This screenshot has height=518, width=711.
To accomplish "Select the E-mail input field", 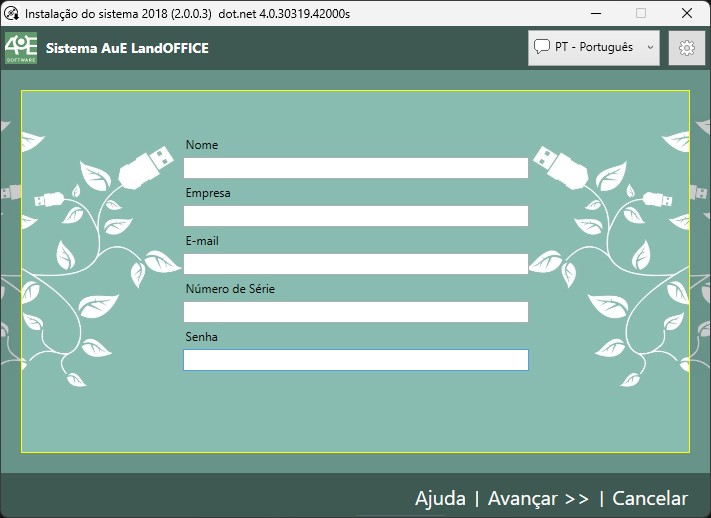I will pos(355,264).
